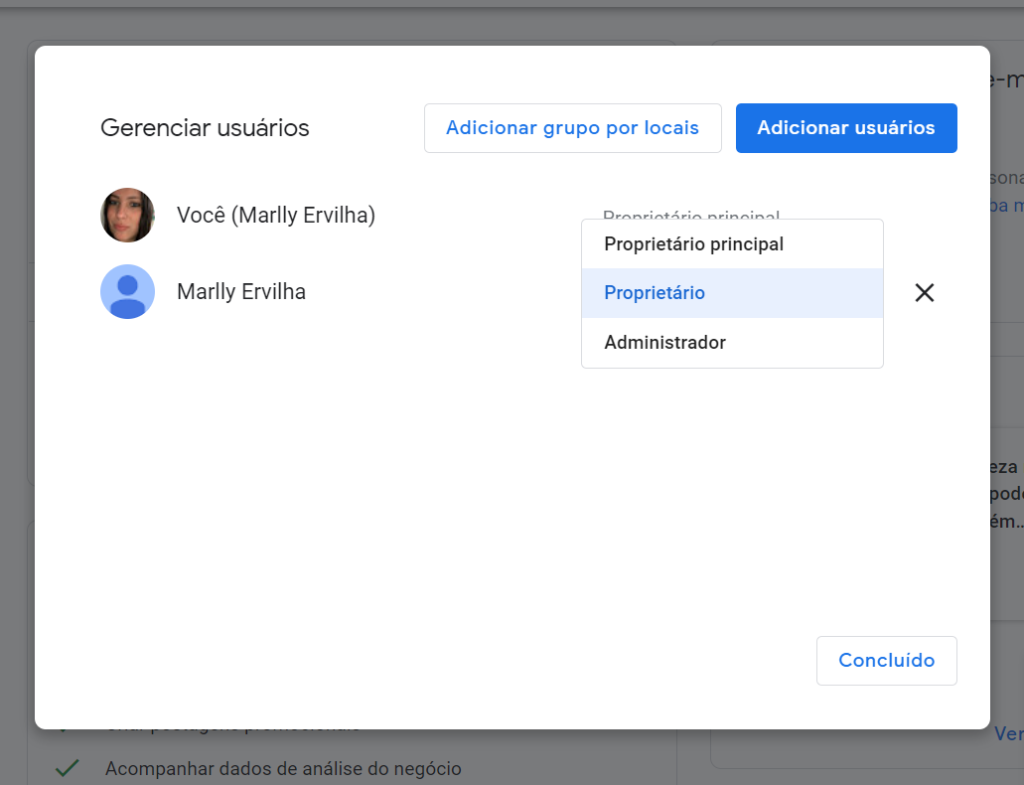This screenshot has width=1024, height=785.
Task: Select Proprietário principal from the role list
Action: 692,243
